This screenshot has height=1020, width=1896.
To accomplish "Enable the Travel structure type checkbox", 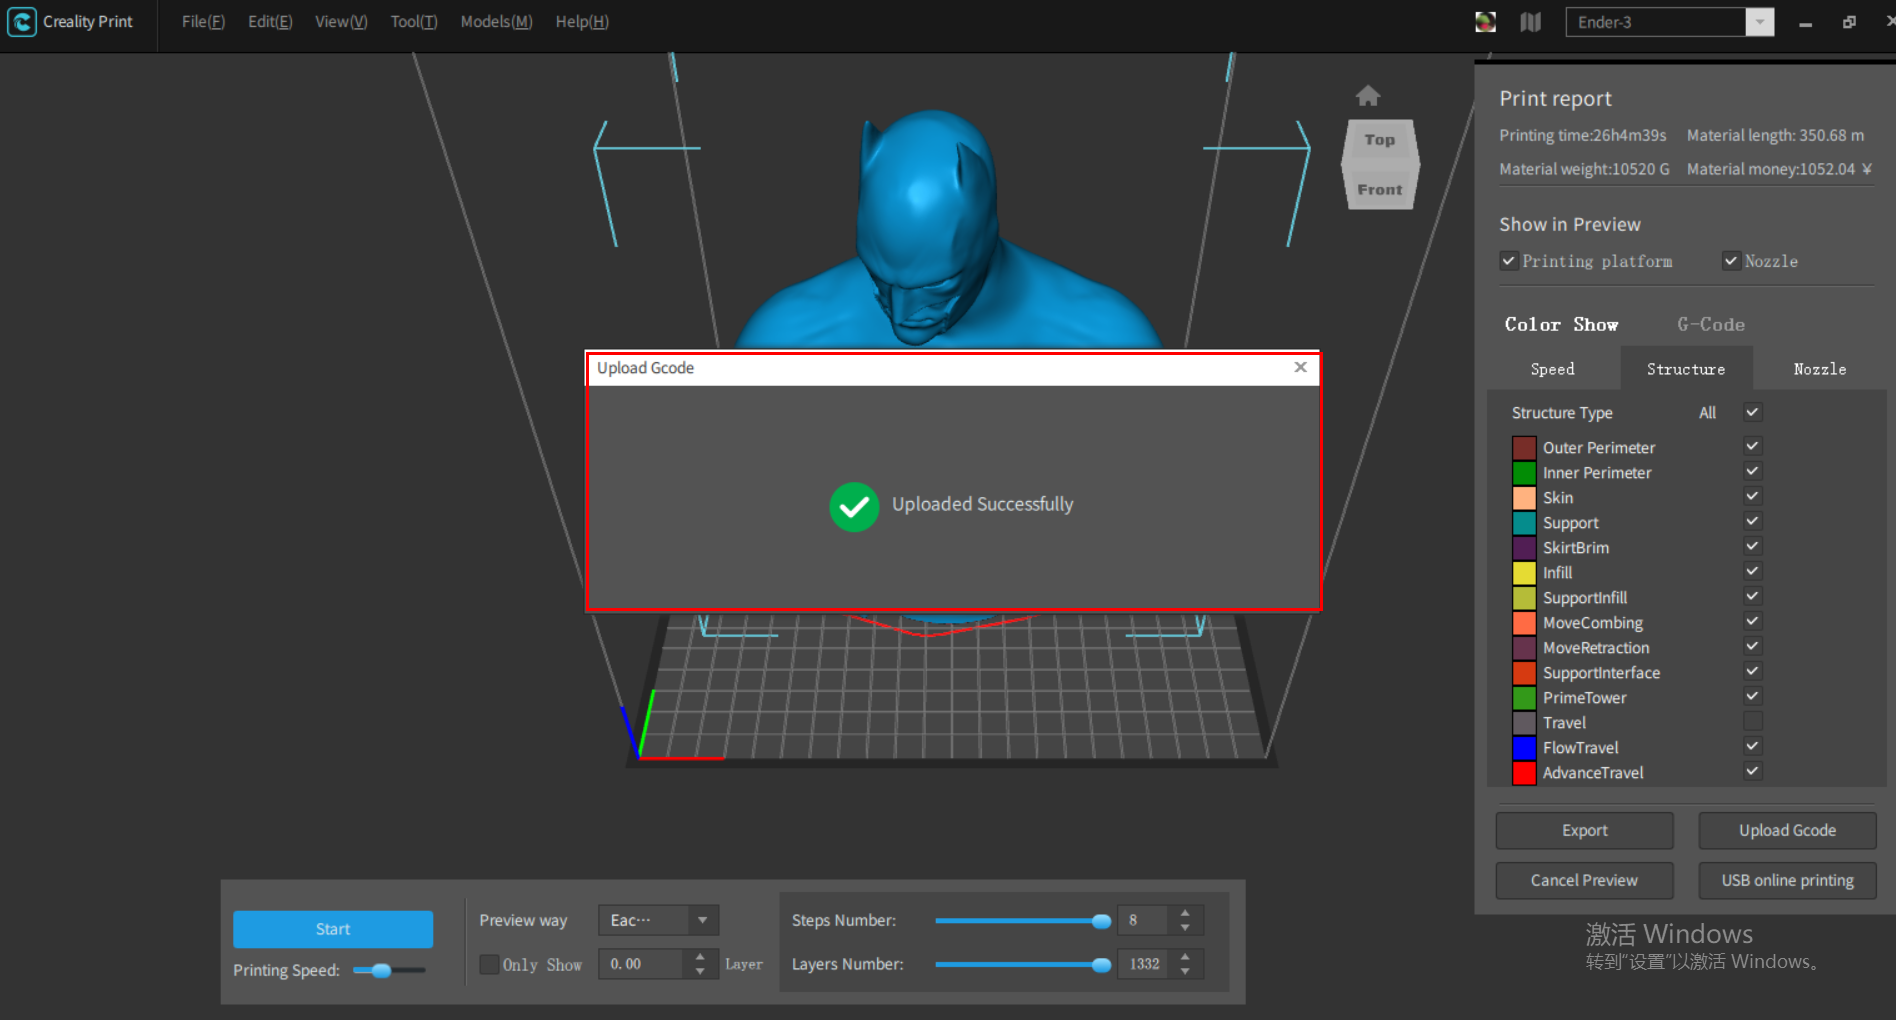I will pos(1752,721).
